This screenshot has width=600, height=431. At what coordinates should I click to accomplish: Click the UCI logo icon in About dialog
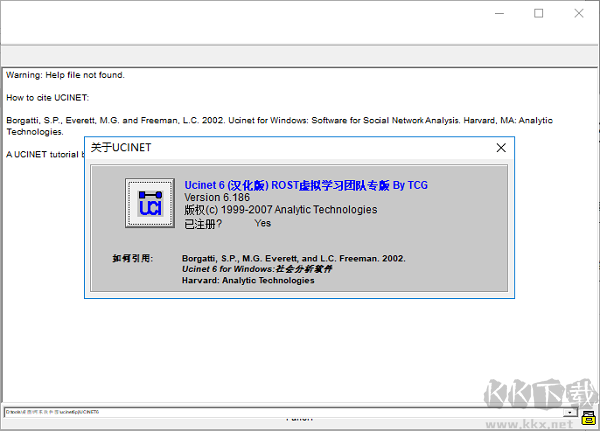click(150, 203)
